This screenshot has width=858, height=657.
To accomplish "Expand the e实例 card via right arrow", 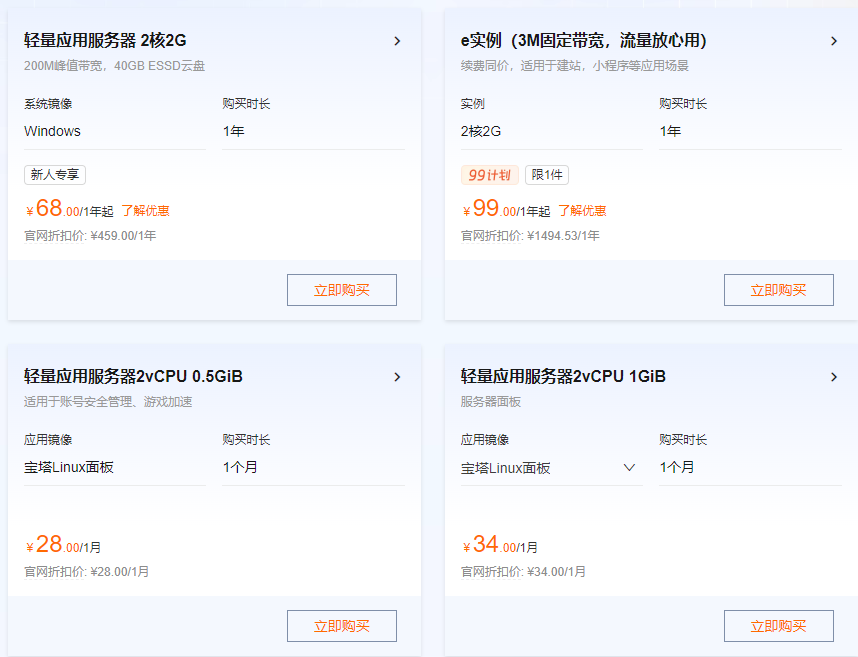I will tap(834, 41).
